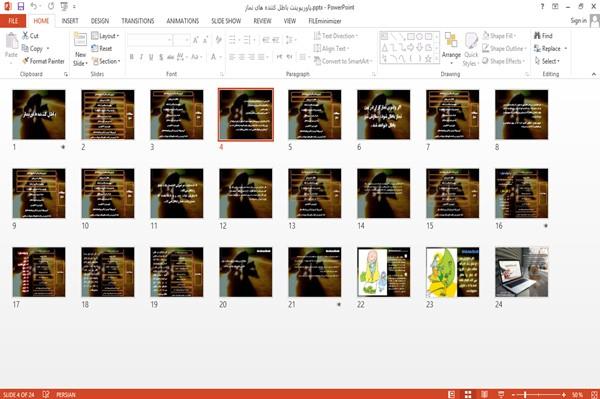Click the zoom slider in the status bar
This screenshot has height=399, width=600.
(538, 394)
